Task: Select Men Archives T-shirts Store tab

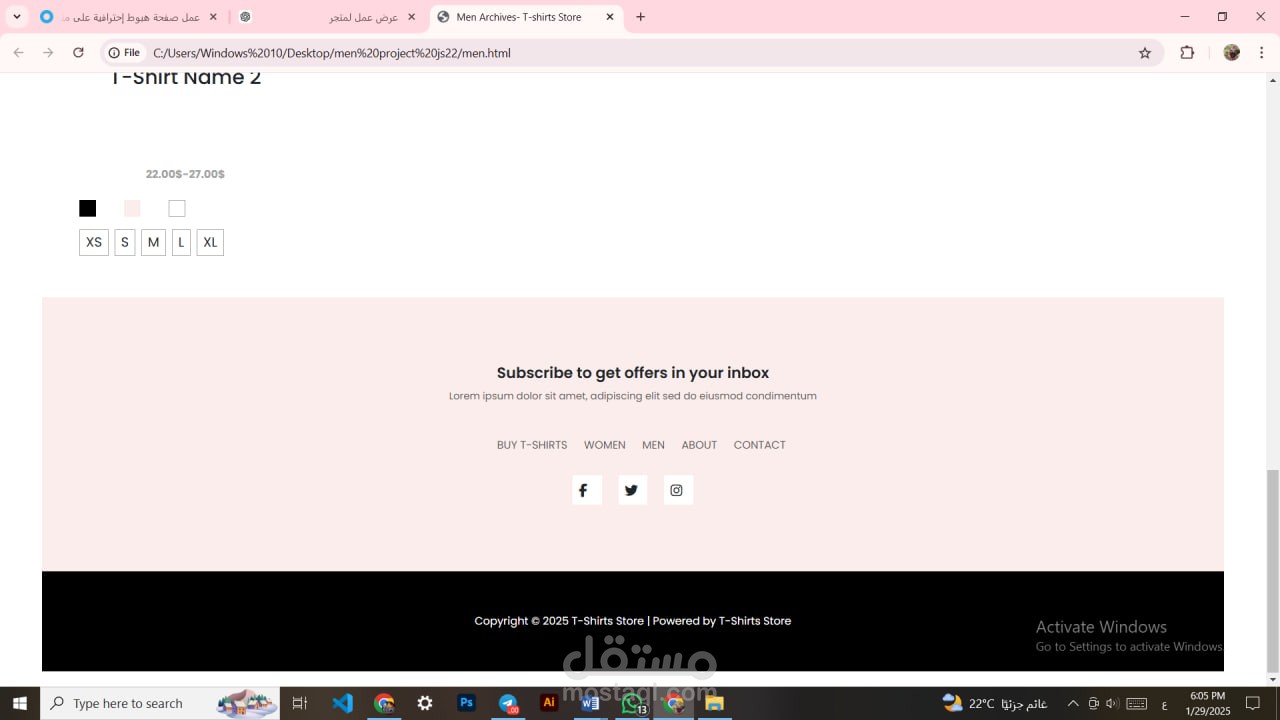Action: pyautogui.click(x=527, y=17)
